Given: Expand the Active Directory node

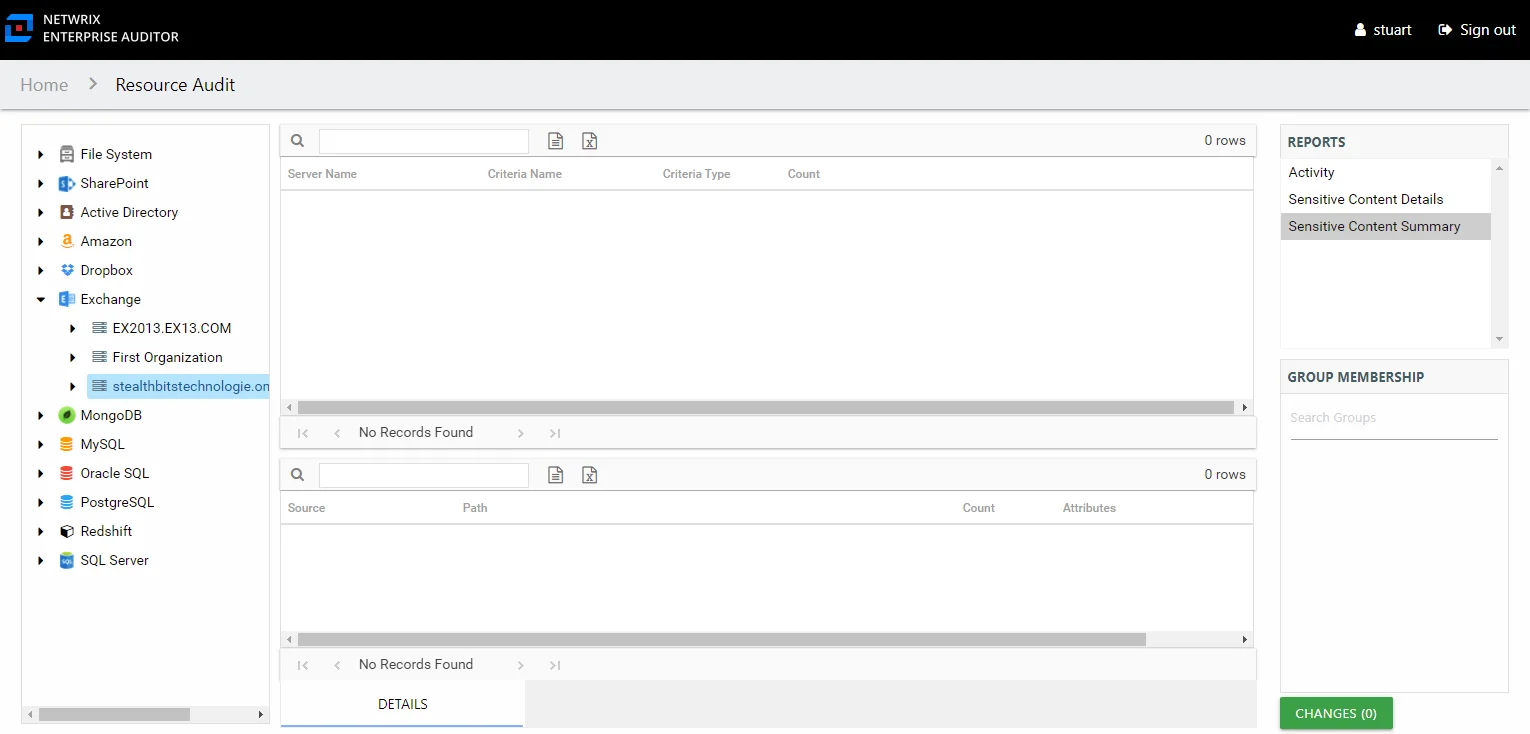Looking at the screenshot, I should [x=41, y=212].
